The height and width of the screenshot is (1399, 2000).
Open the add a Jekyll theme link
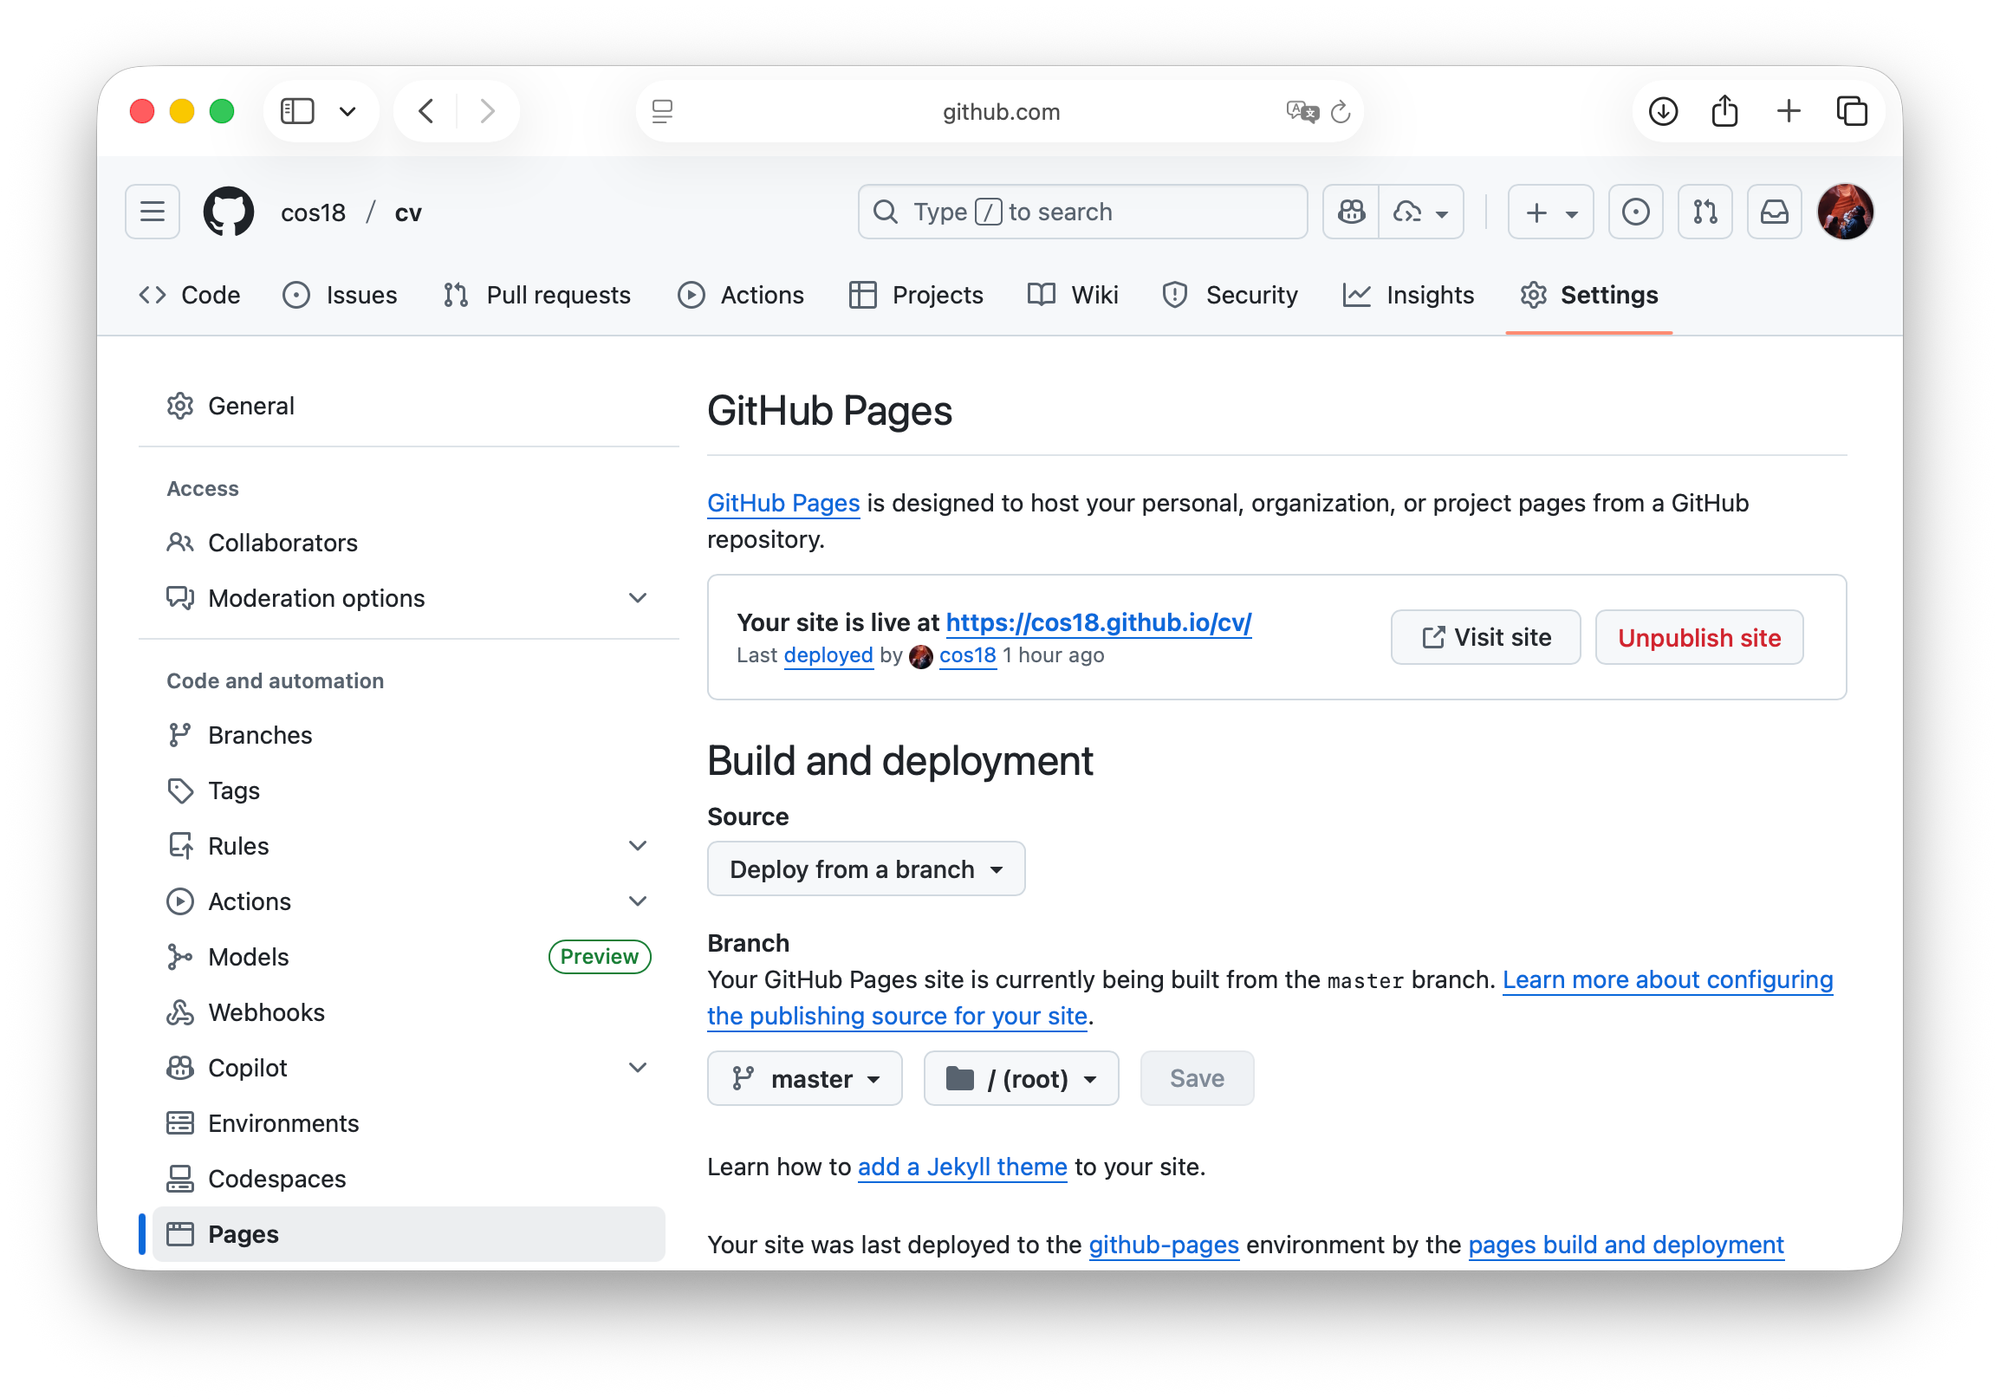962,1167
